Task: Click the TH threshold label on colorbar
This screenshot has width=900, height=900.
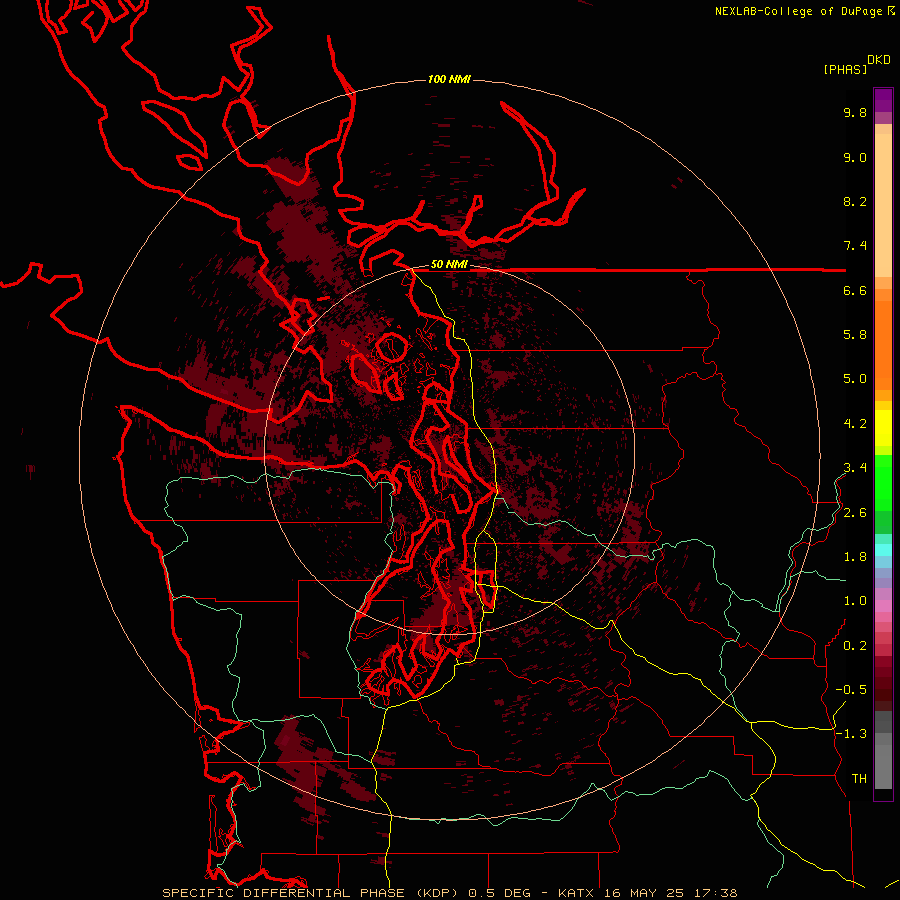Action: 859,779
